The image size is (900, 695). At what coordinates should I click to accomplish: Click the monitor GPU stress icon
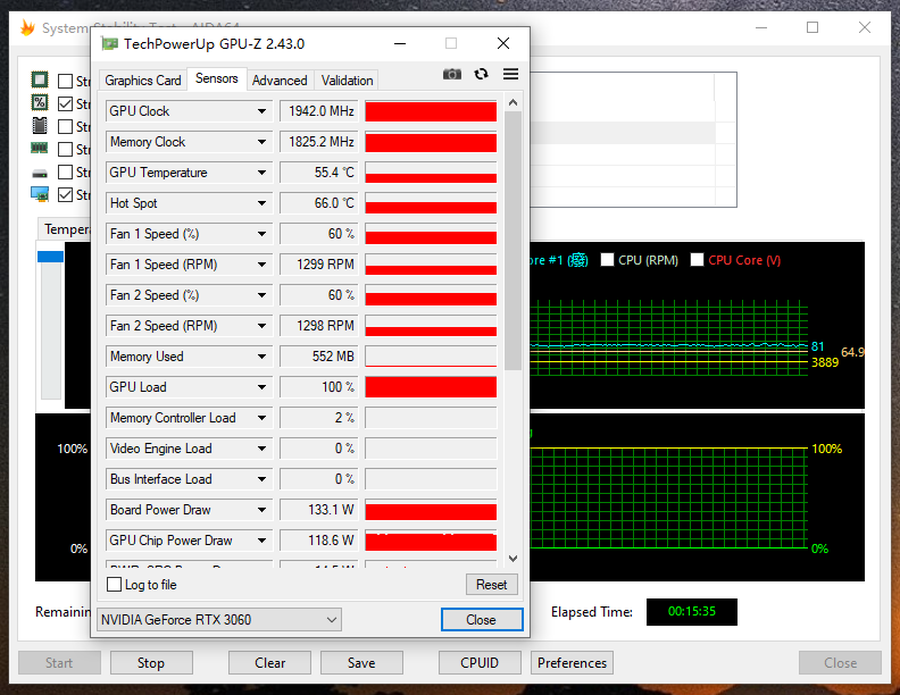tap(40, 195)
